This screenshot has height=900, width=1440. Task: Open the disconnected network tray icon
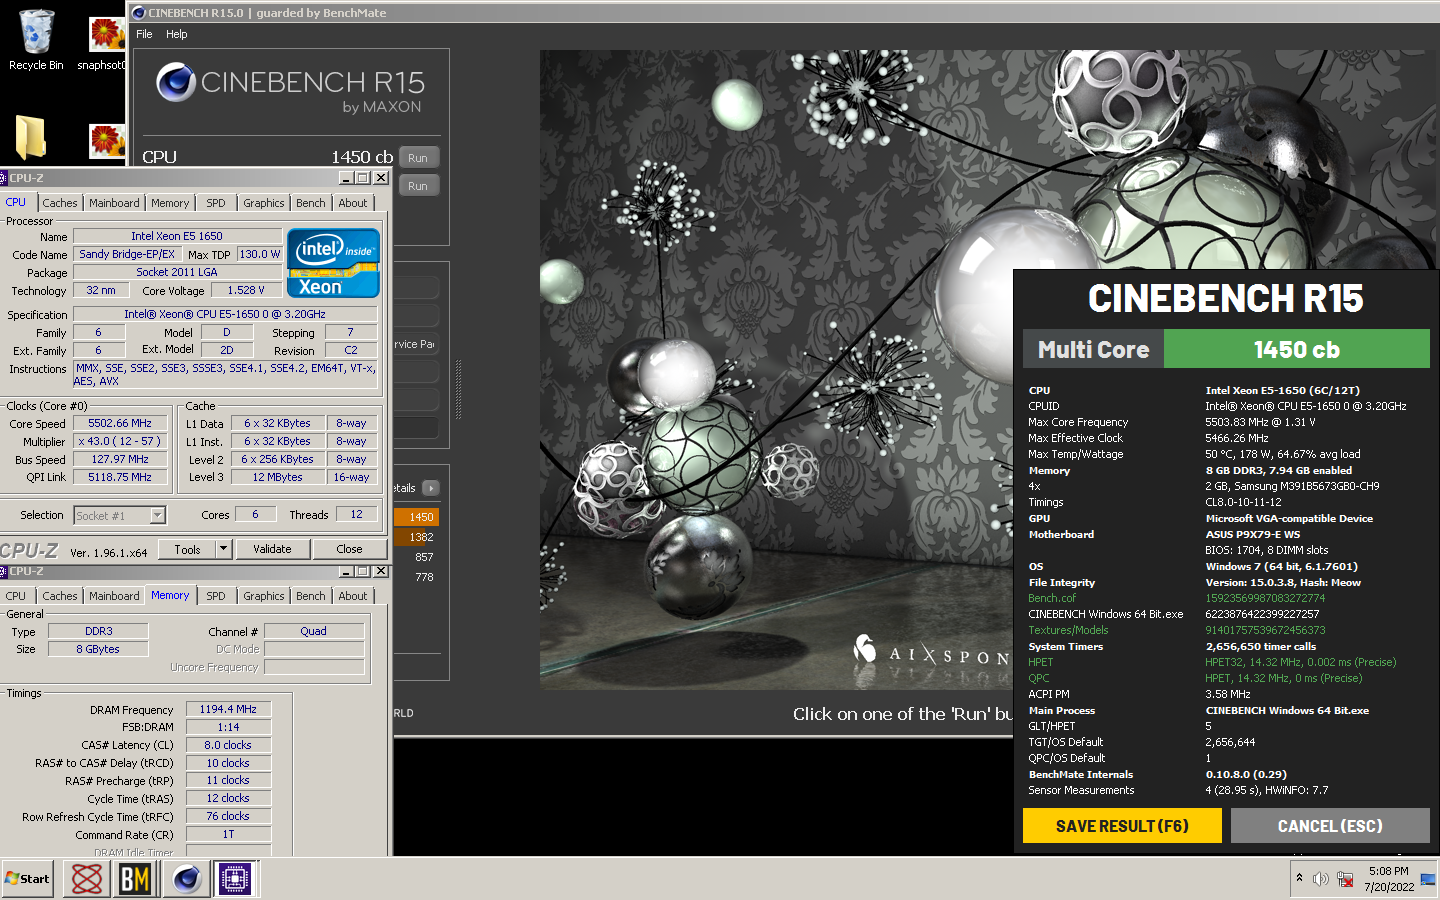[1345, 879]
